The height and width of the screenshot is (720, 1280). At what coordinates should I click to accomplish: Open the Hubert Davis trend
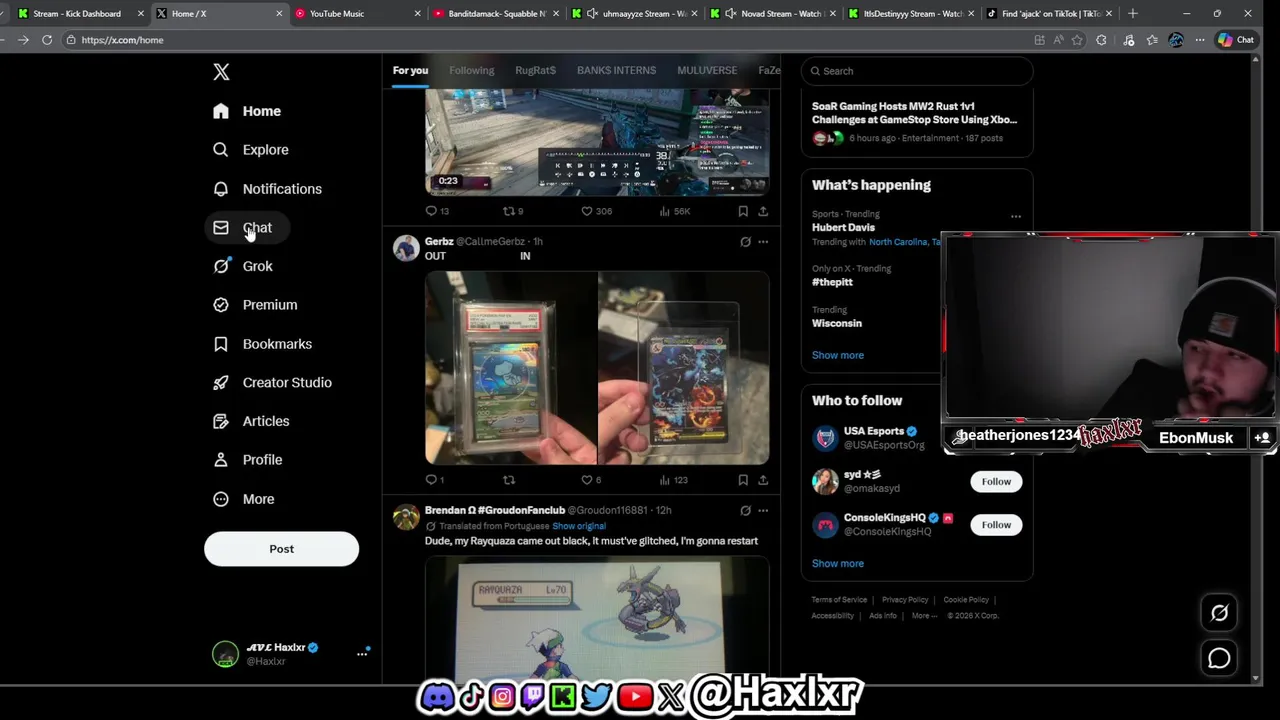point(843,227)
